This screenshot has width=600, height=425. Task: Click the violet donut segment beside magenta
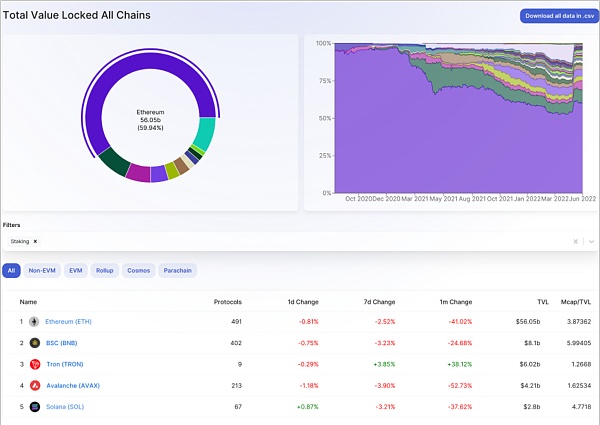[x=159, y=174]
